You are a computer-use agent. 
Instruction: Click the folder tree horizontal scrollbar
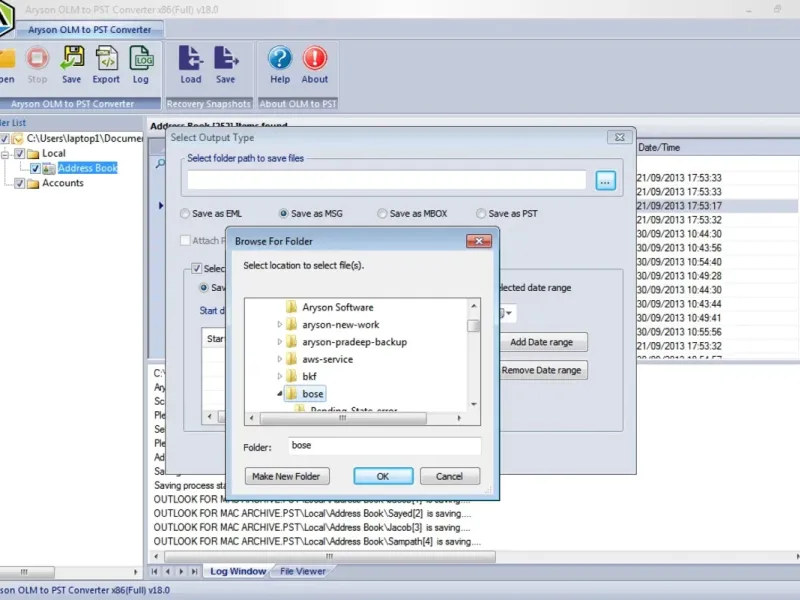point(343,418)
